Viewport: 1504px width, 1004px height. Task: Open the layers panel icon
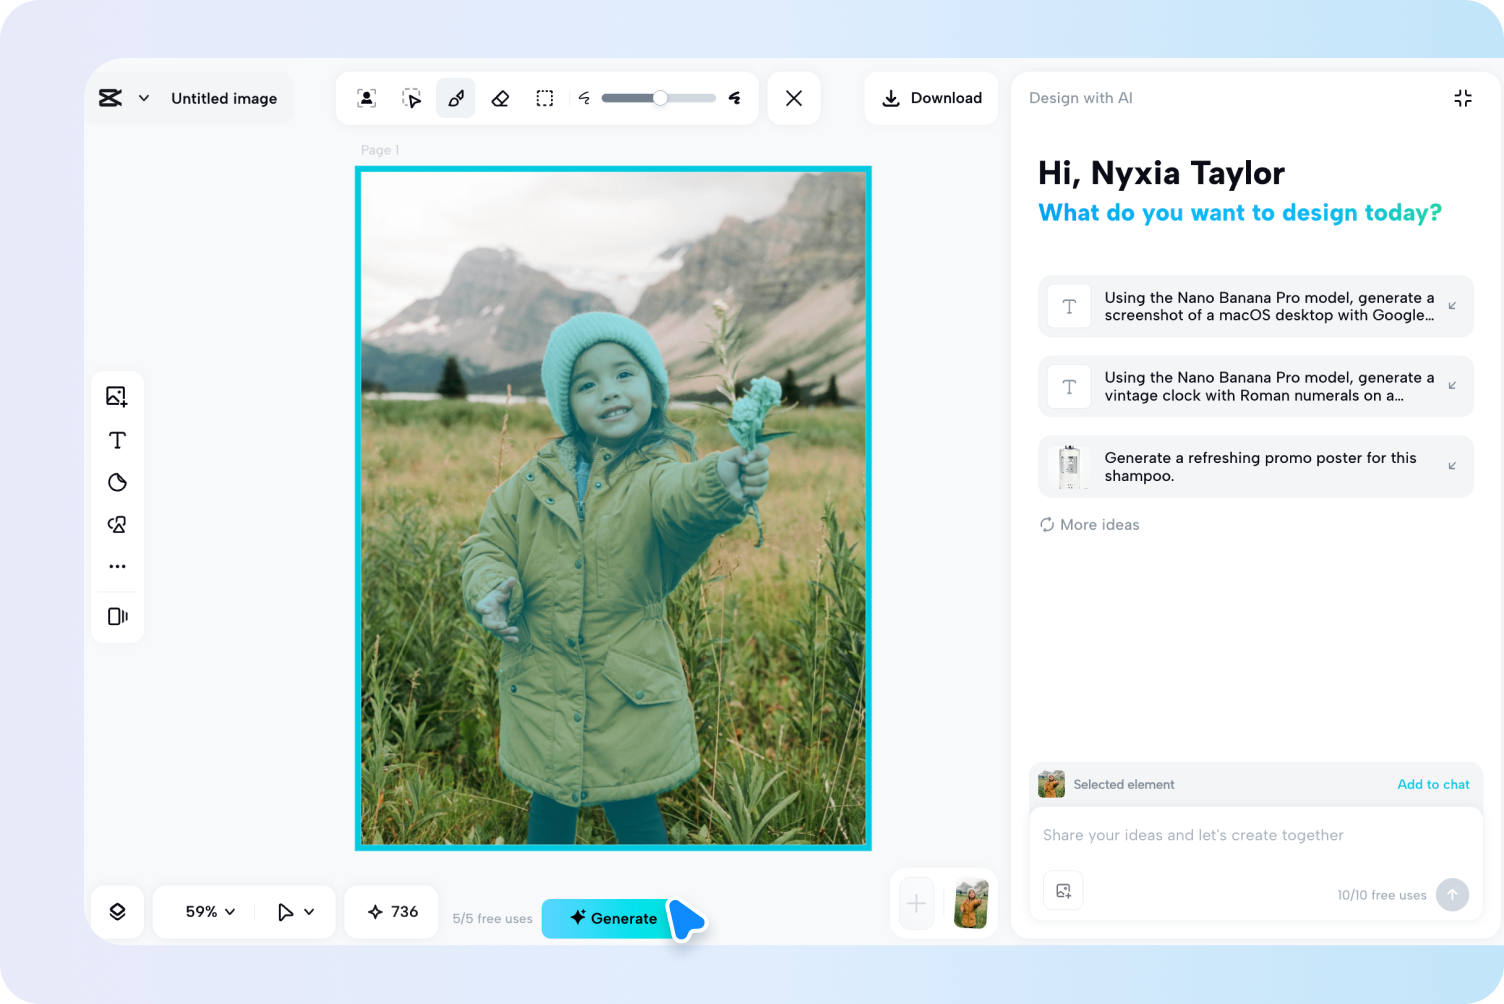[117, 912]
